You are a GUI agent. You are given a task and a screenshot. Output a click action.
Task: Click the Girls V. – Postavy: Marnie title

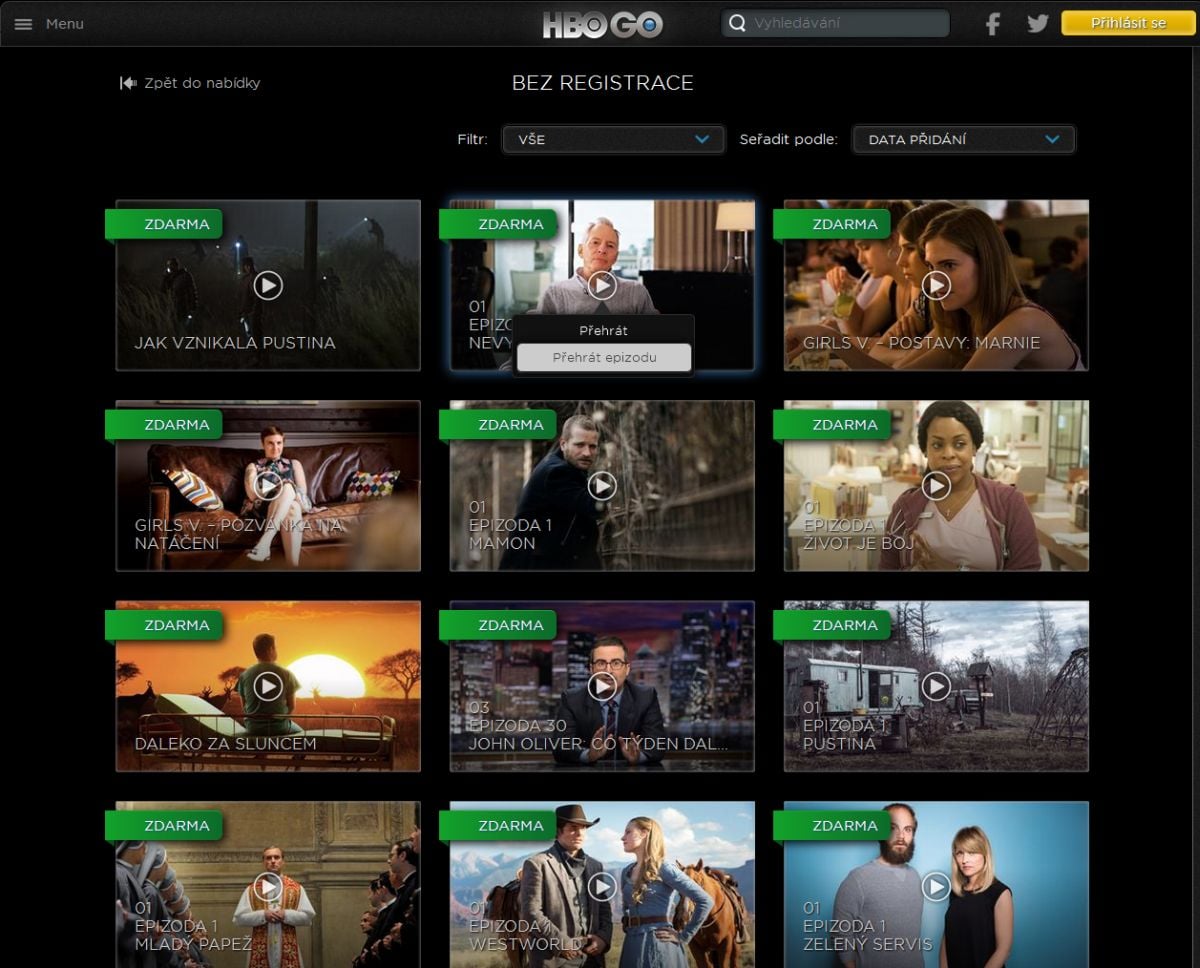coord(921,343)
